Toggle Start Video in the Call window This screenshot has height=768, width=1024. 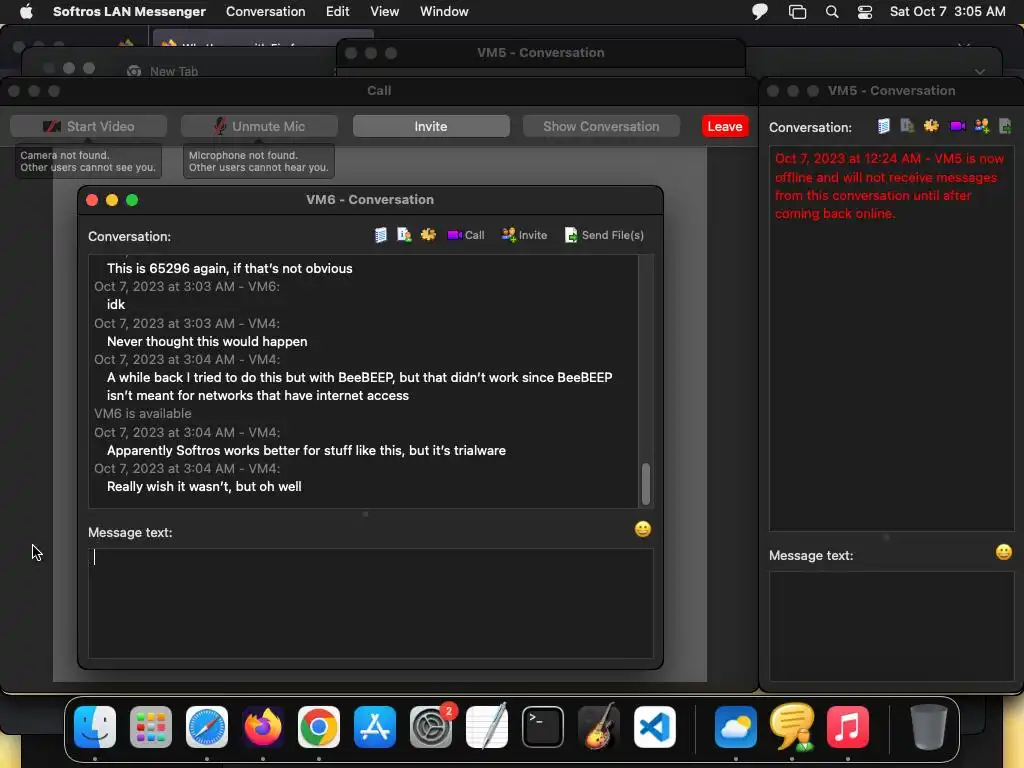pos(88,126)
